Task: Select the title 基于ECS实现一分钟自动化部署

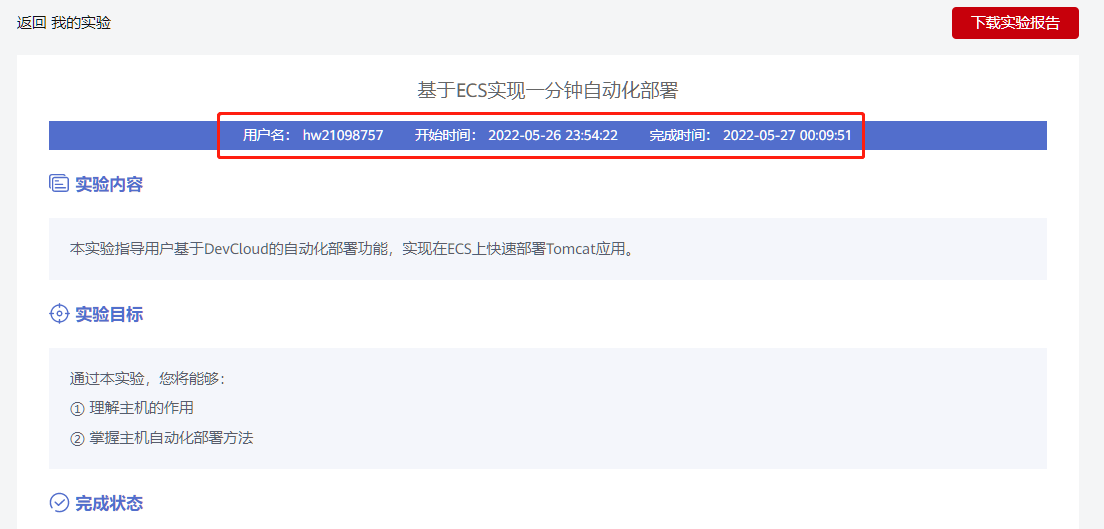Action: point(547,90)
